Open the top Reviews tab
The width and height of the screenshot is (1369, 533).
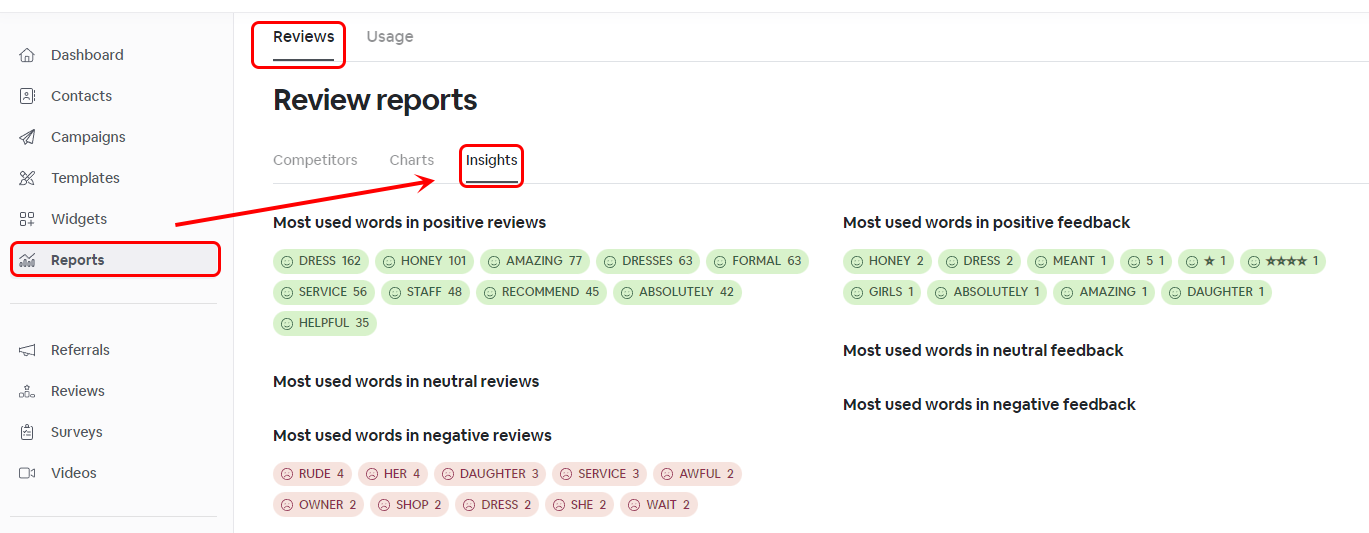[x=303, y=37]
